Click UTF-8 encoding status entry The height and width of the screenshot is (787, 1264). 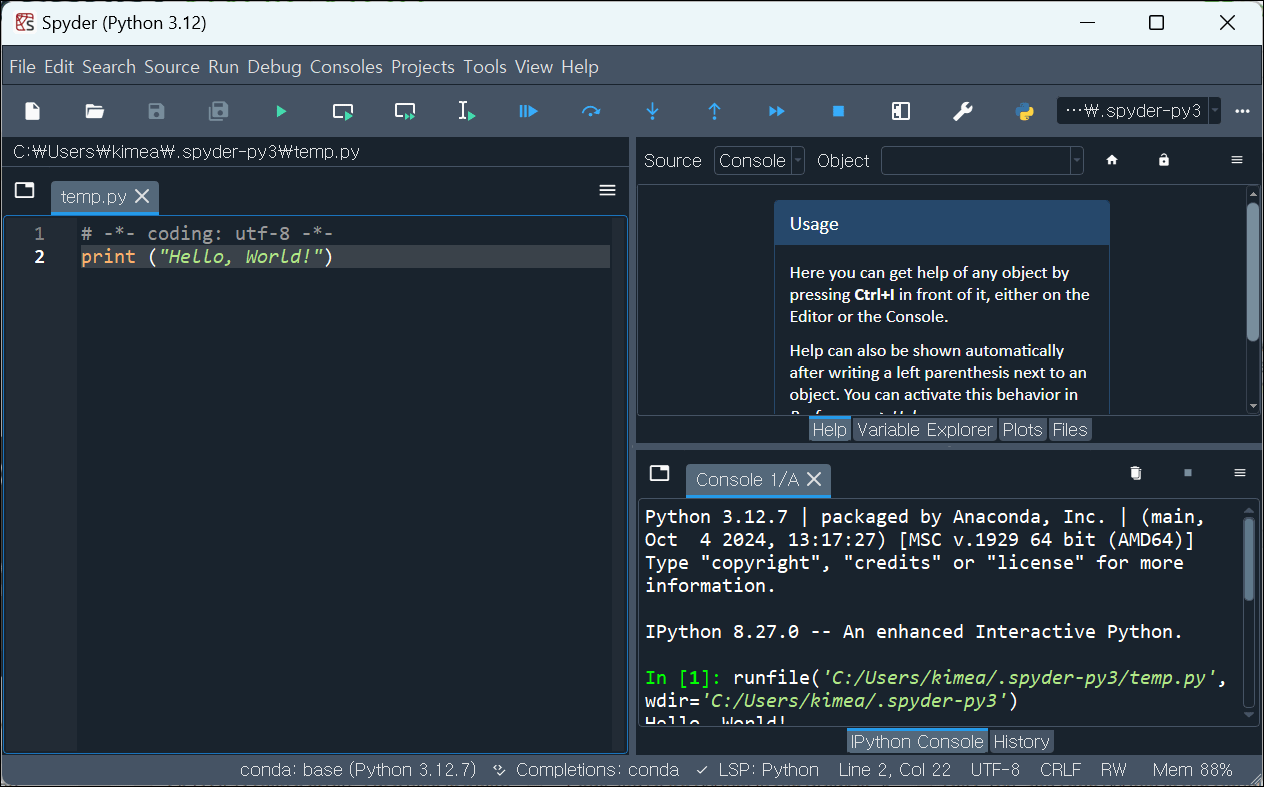995,770
